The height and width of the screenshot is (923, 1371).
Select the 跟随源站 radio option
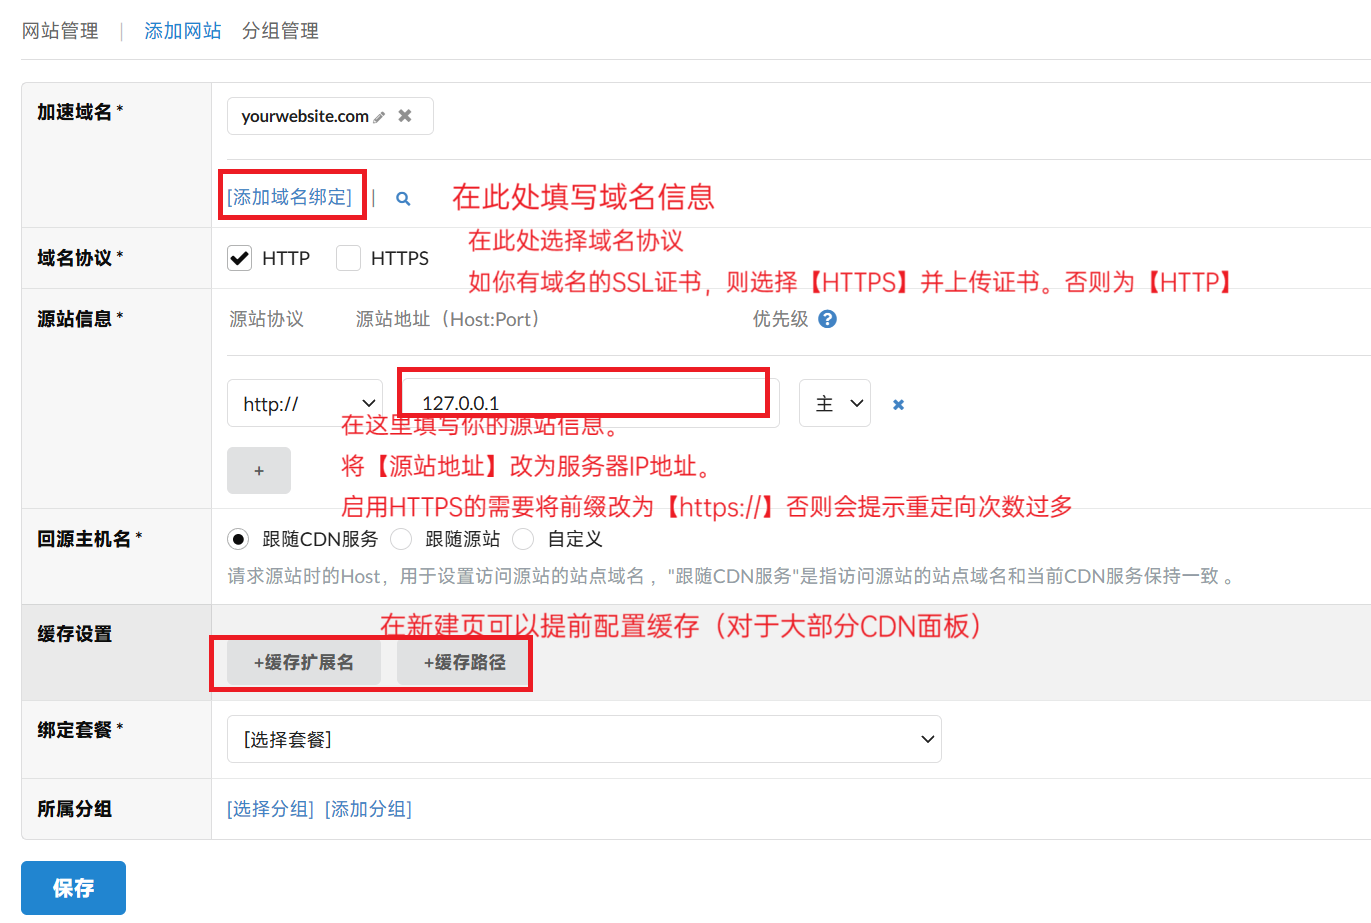401,540
